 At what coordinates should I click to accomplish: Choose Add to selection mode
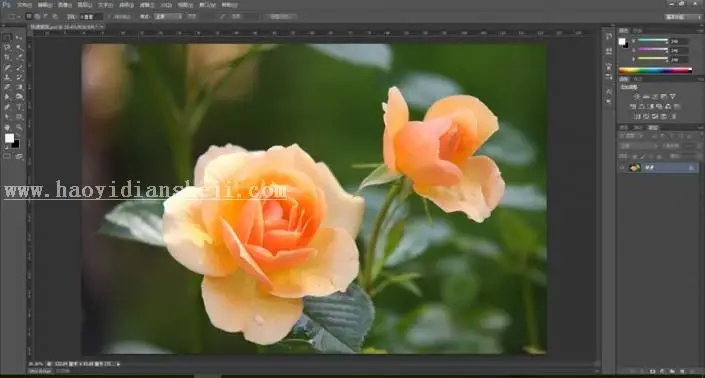(x=37, y=16)
